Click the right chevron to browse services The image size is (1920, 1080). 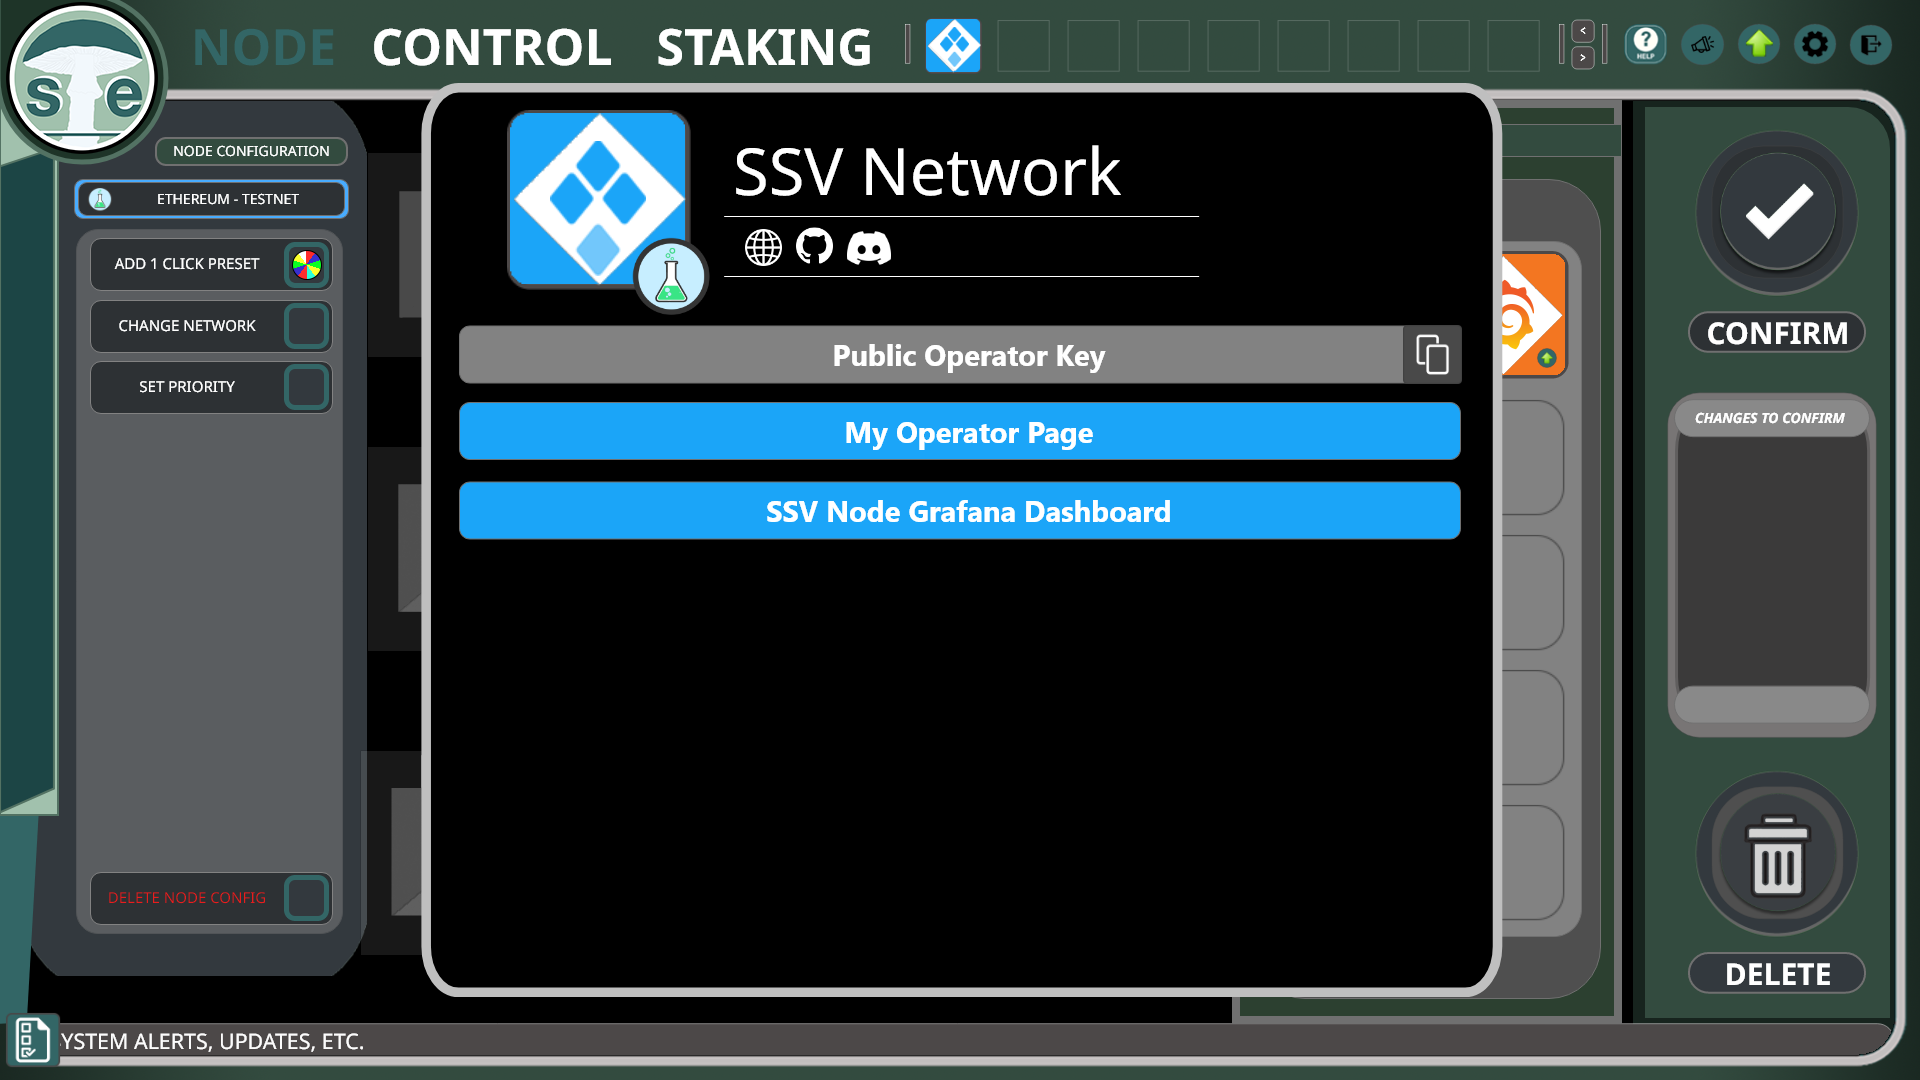point(1582,58)
